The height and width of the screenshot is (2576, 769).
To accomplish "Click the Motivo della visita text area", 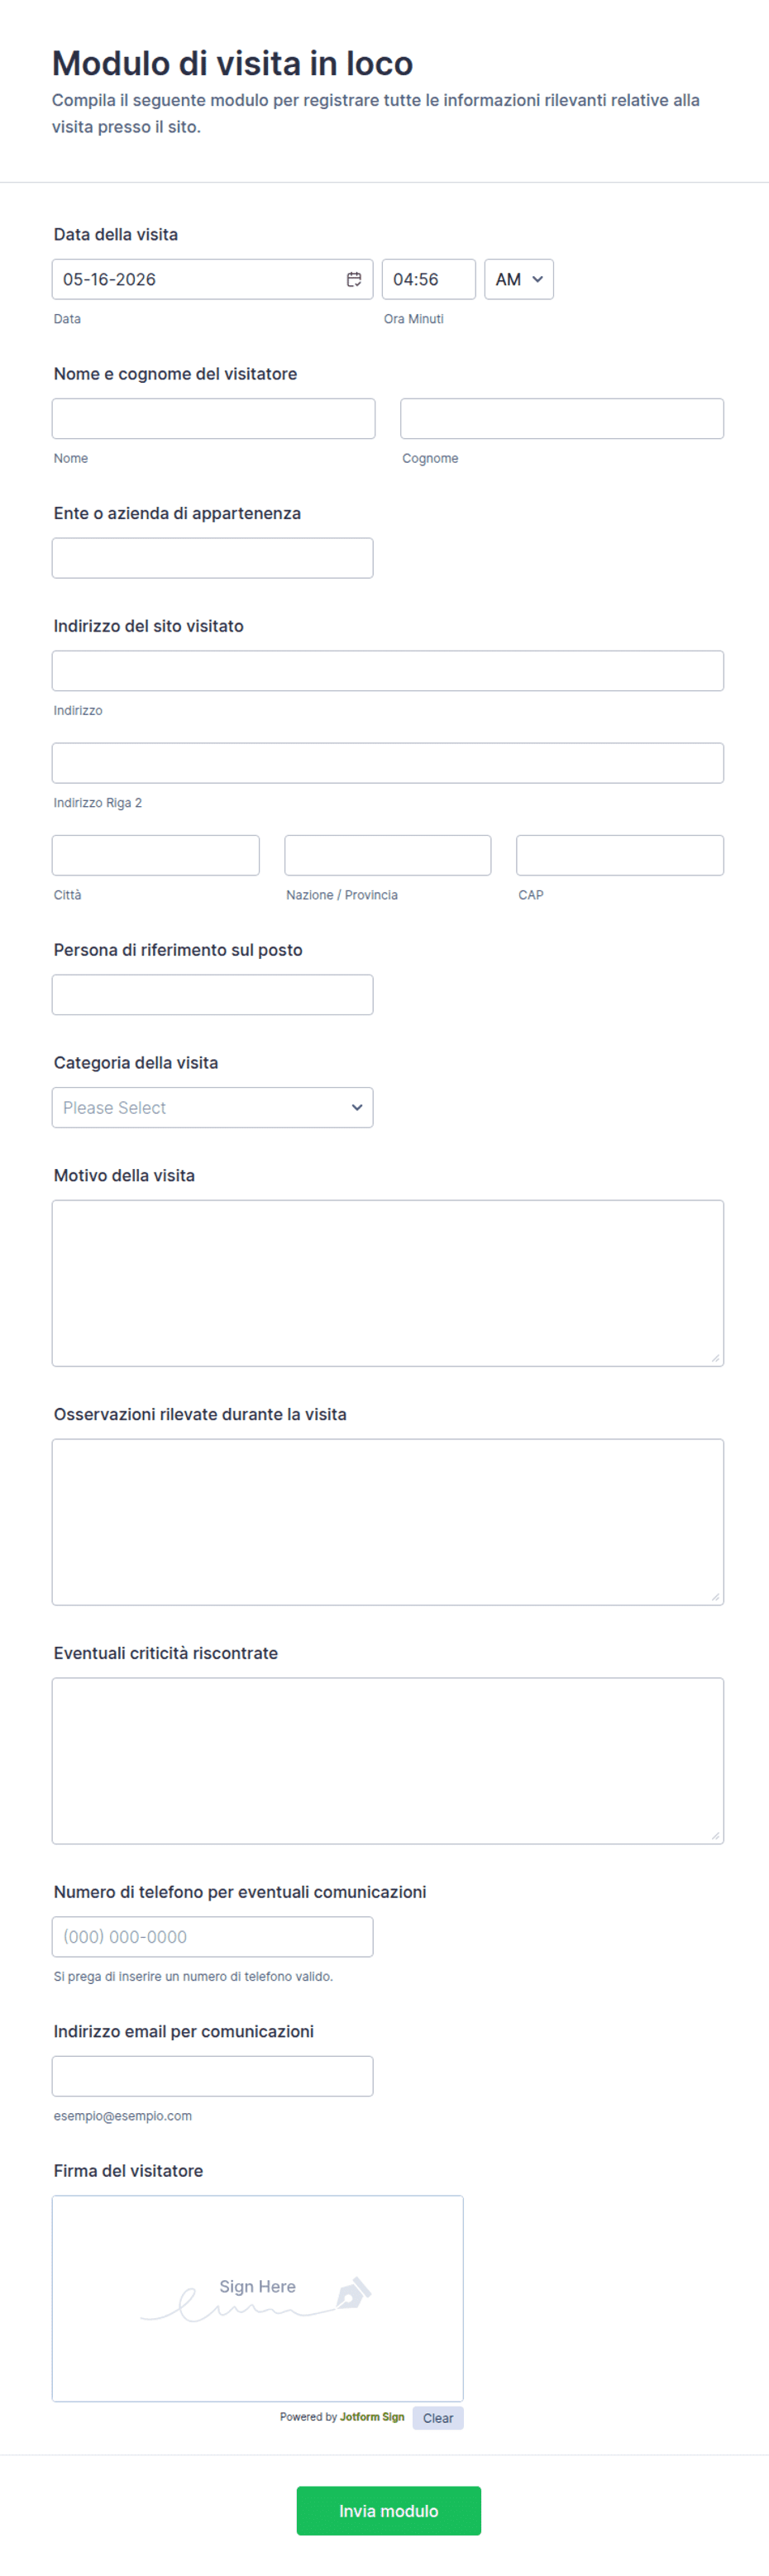I will click(x=388, y=1283).
